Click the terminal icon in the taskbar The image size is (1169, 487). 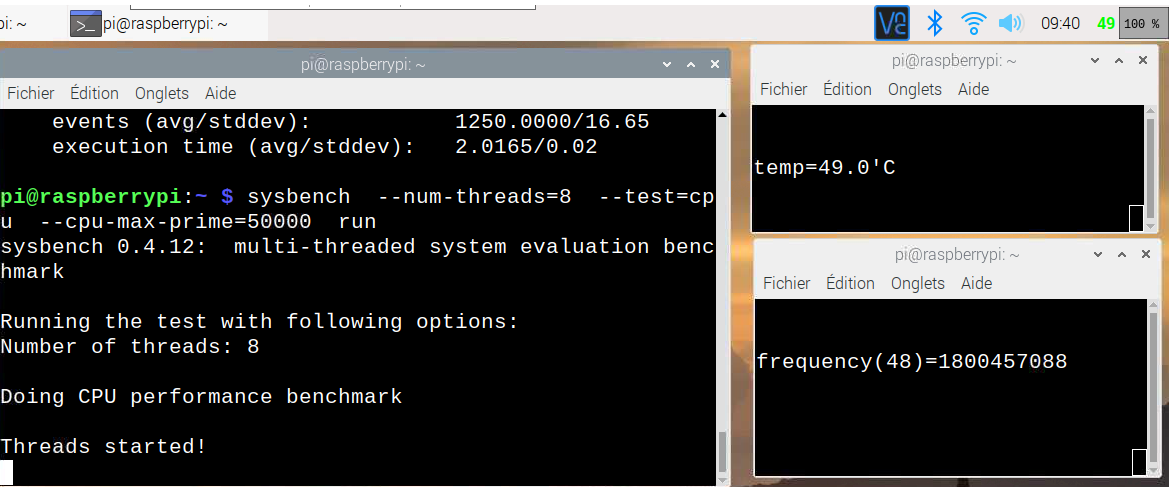pyautogui.click(x=85, y=24)
